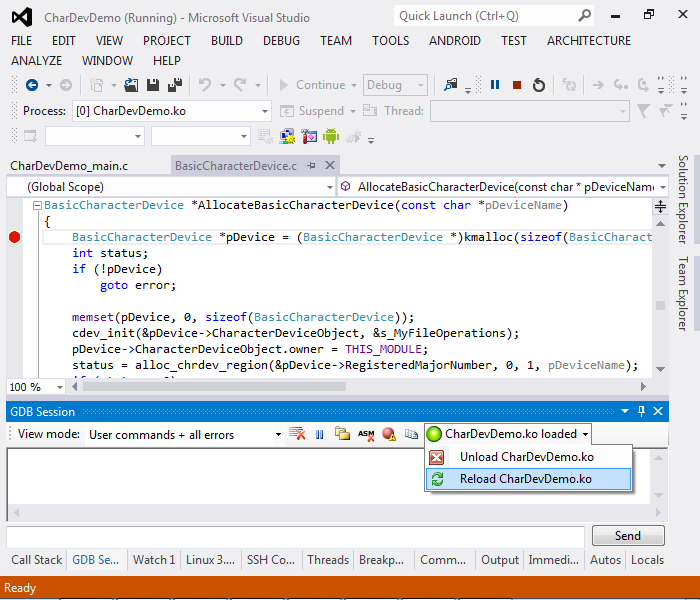Click the ASM icon in GDB toolbar

click(366, 434)
